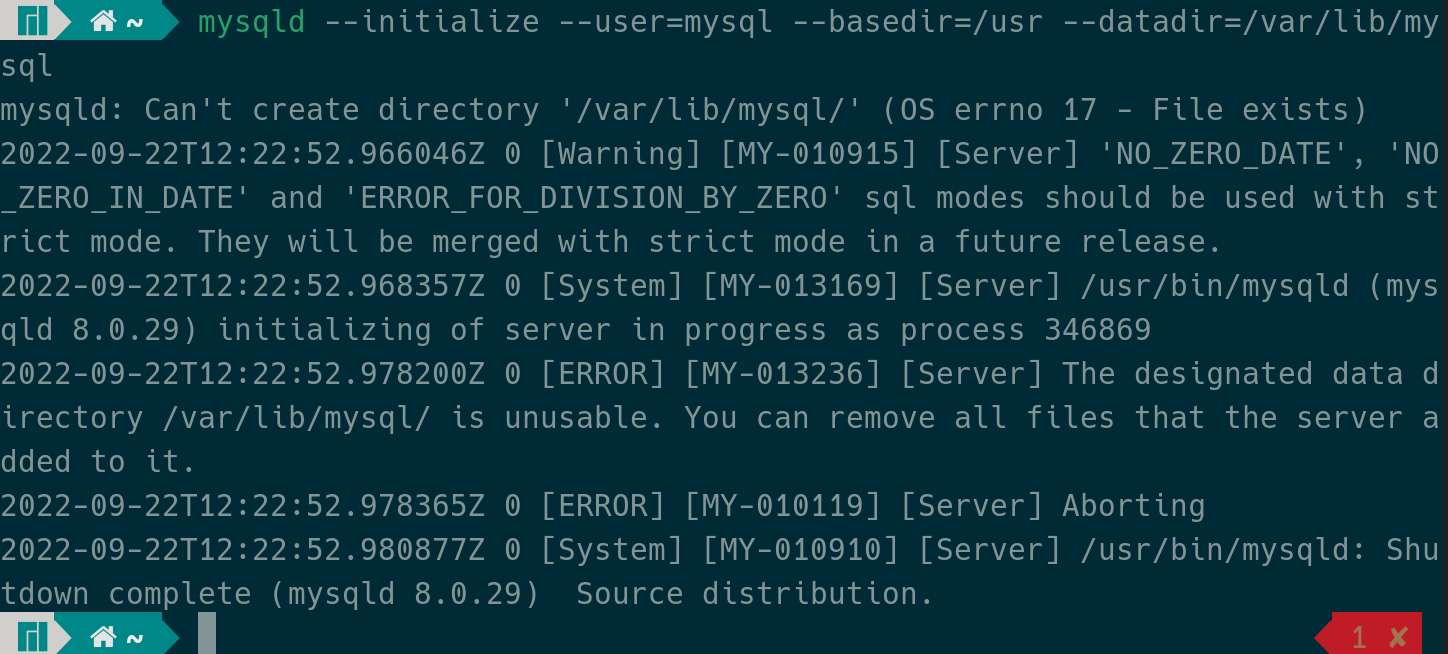Click the process ID 346869
This screenshot has width=1448, height=654.
point(1097,329)
